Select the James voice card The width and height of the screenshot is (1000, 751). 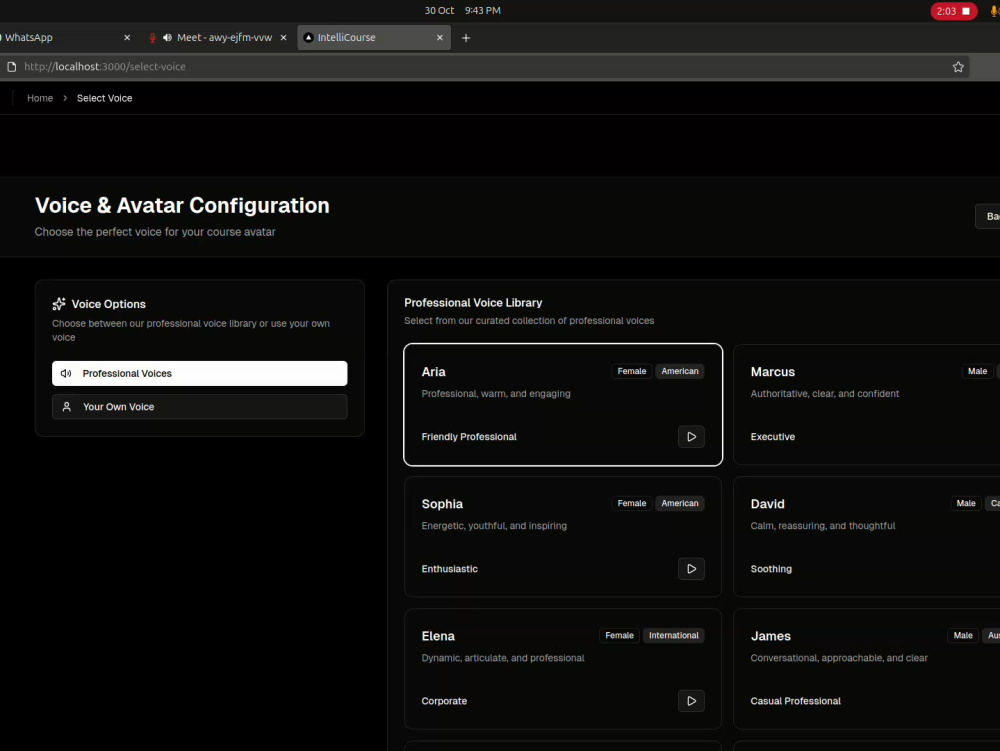(867, 669)
